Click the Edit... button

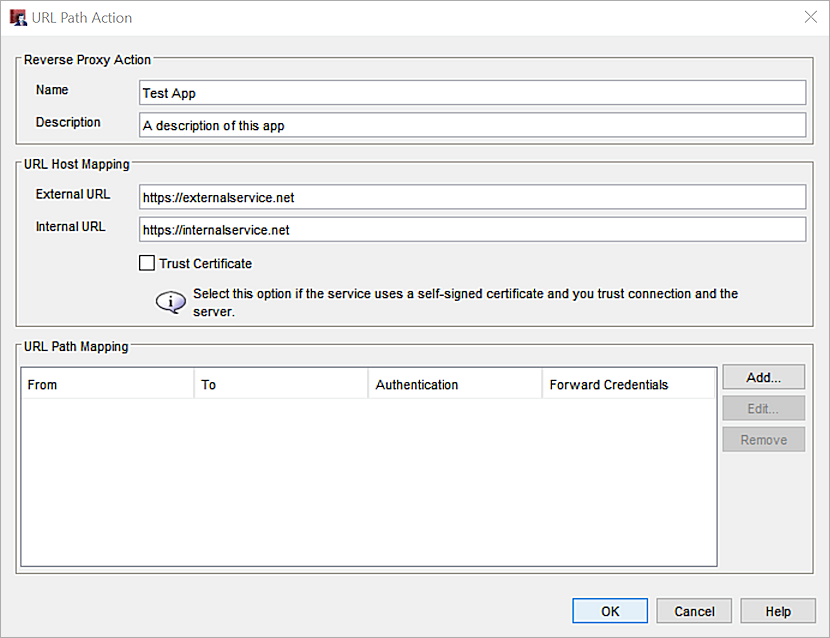click(763, 409)
